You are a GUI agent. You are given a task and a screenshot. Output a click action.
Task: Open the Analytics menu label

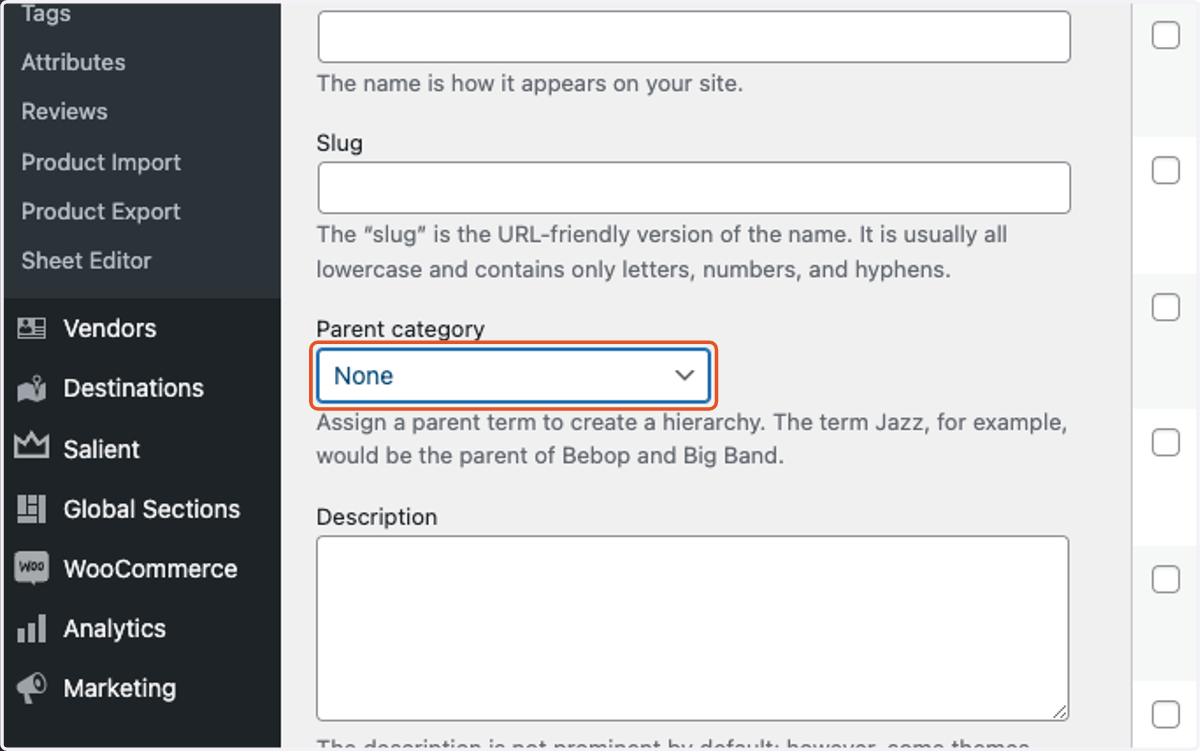pos(114,629)
